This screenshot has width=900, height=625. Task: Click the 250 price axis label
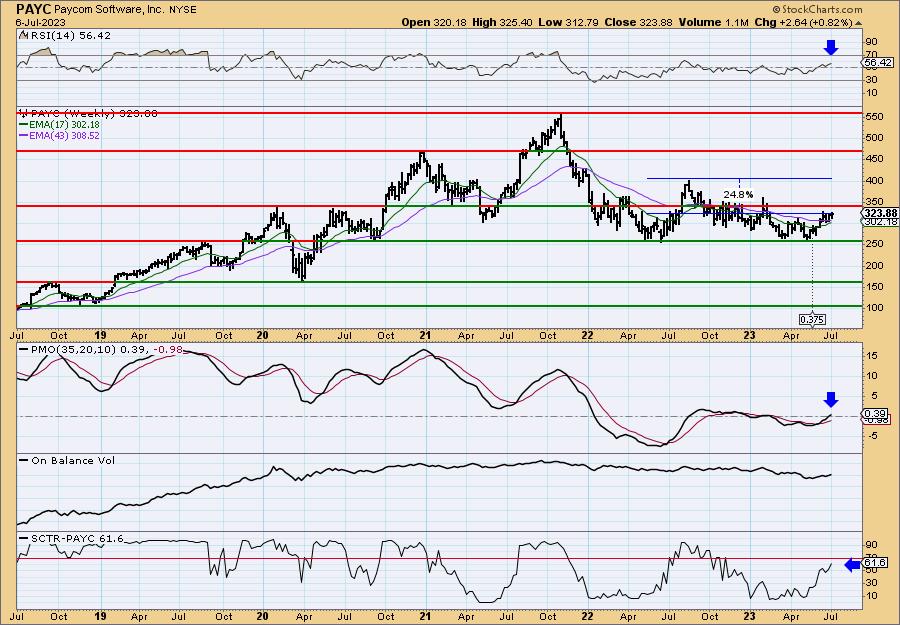click(x=873, y=244)
